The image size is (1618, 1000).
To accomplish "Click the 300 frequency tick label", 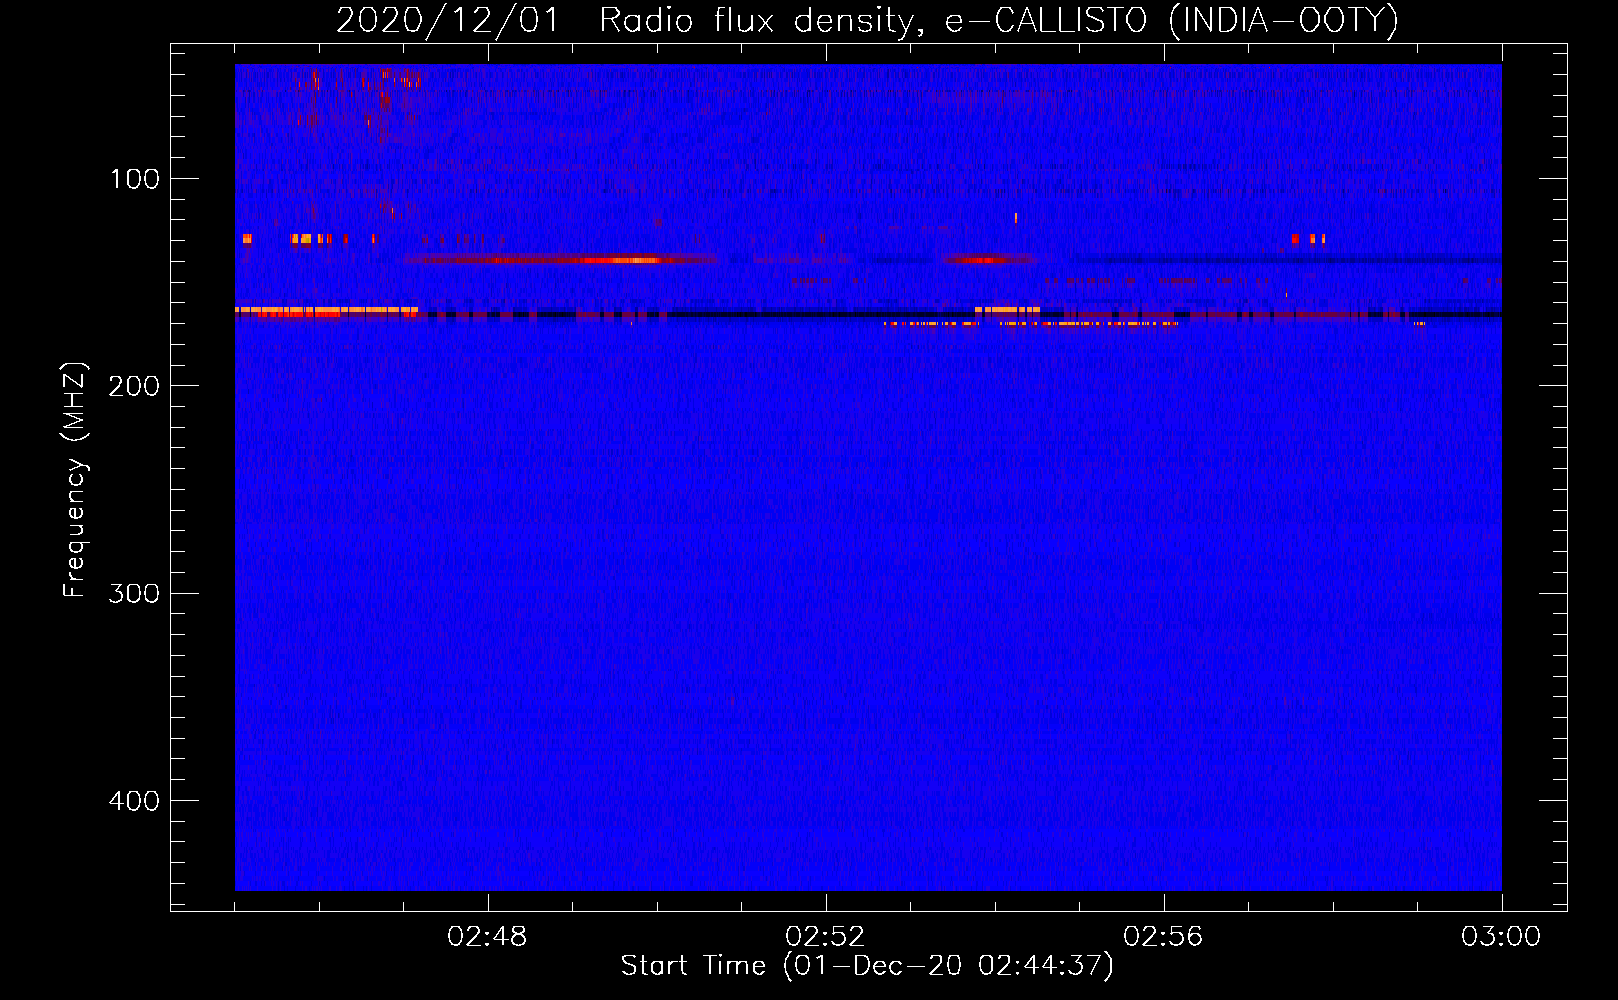I will point(134,593).
